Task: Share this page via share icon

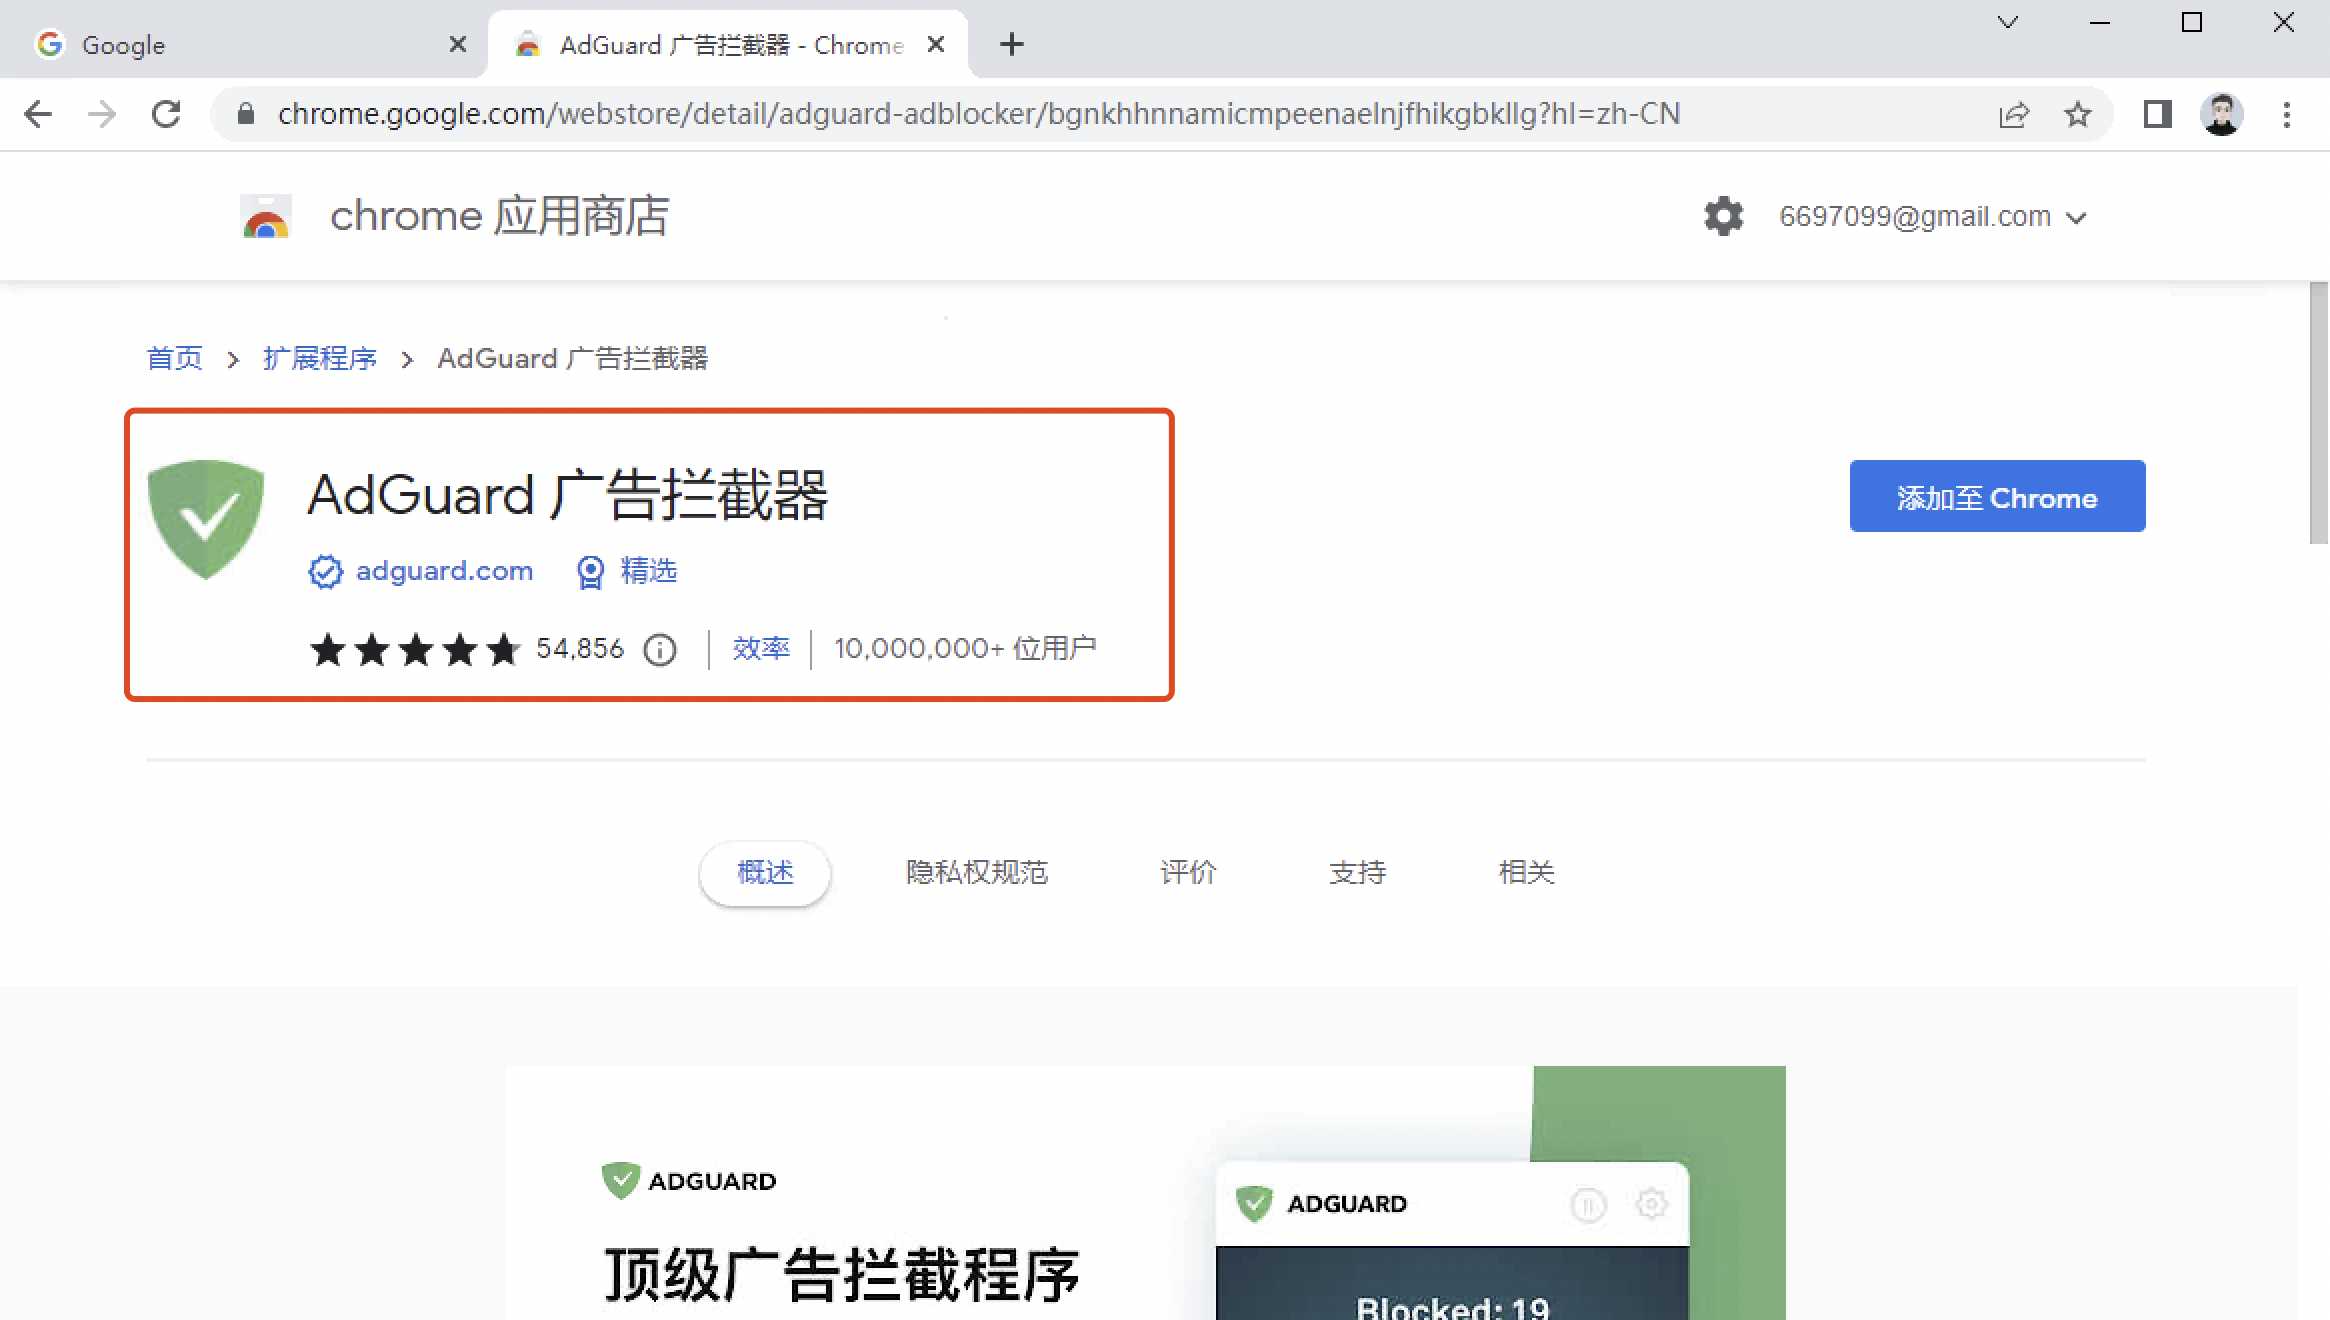Action: 2013,115
